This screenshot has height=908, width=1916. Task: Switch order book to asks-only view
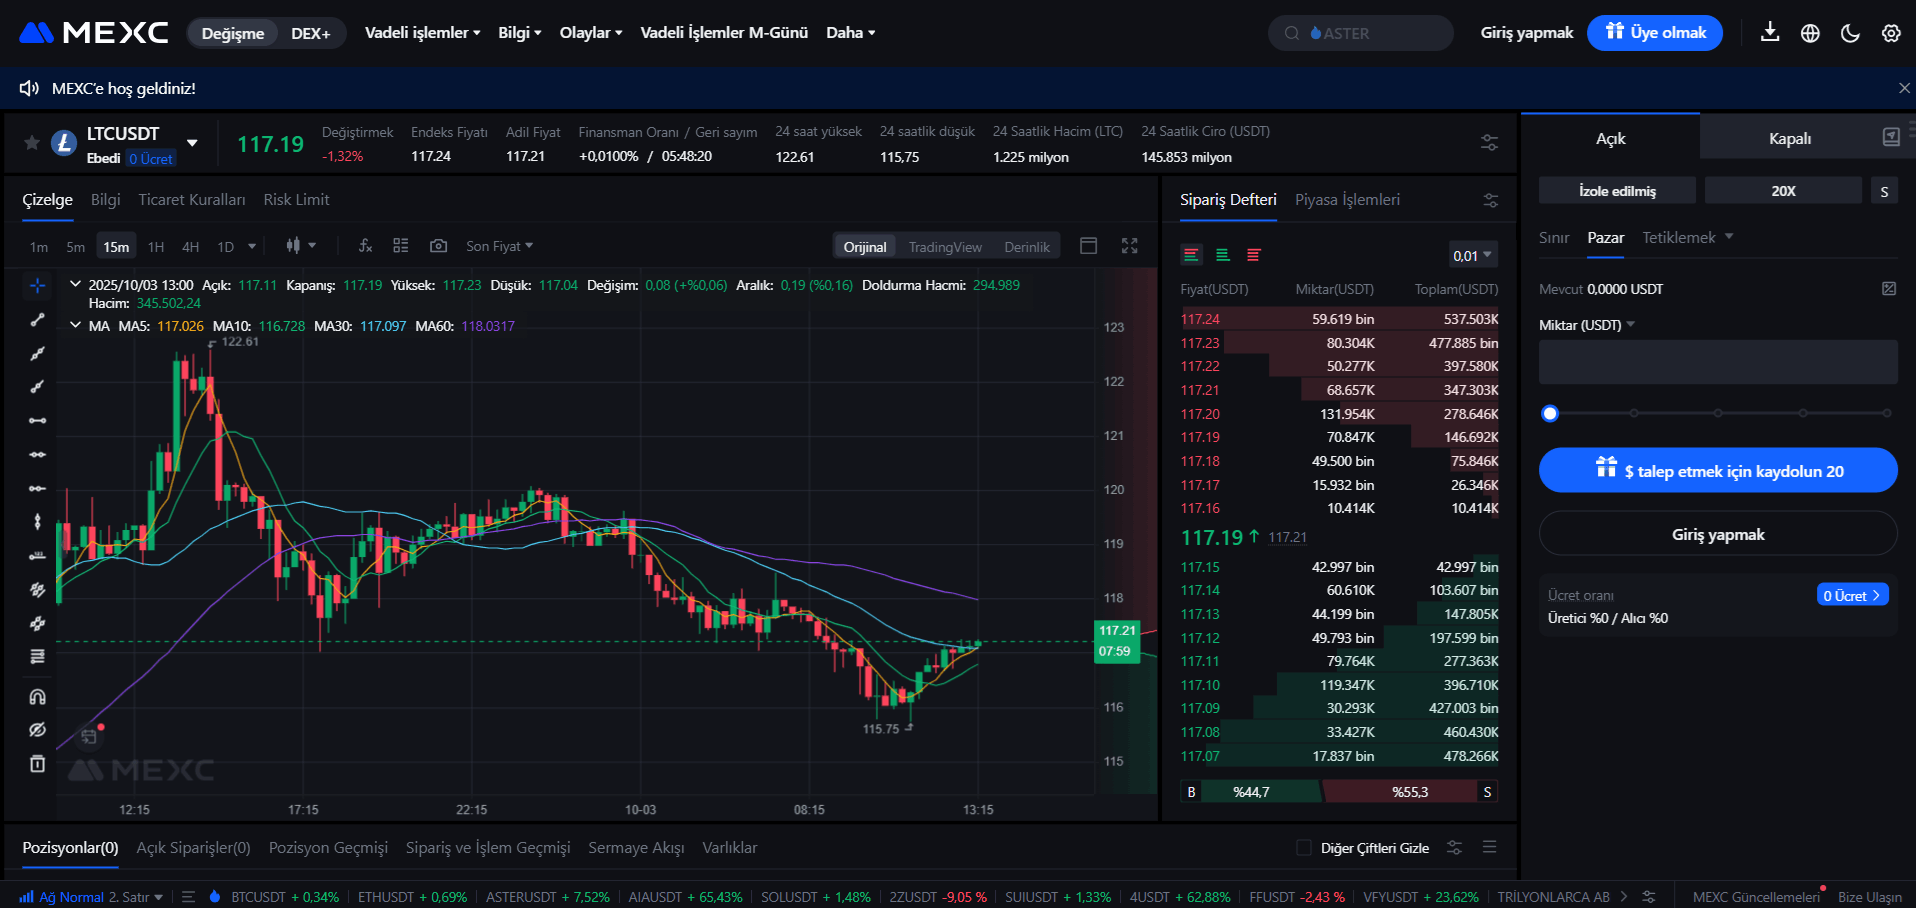tap(1253, 255)
